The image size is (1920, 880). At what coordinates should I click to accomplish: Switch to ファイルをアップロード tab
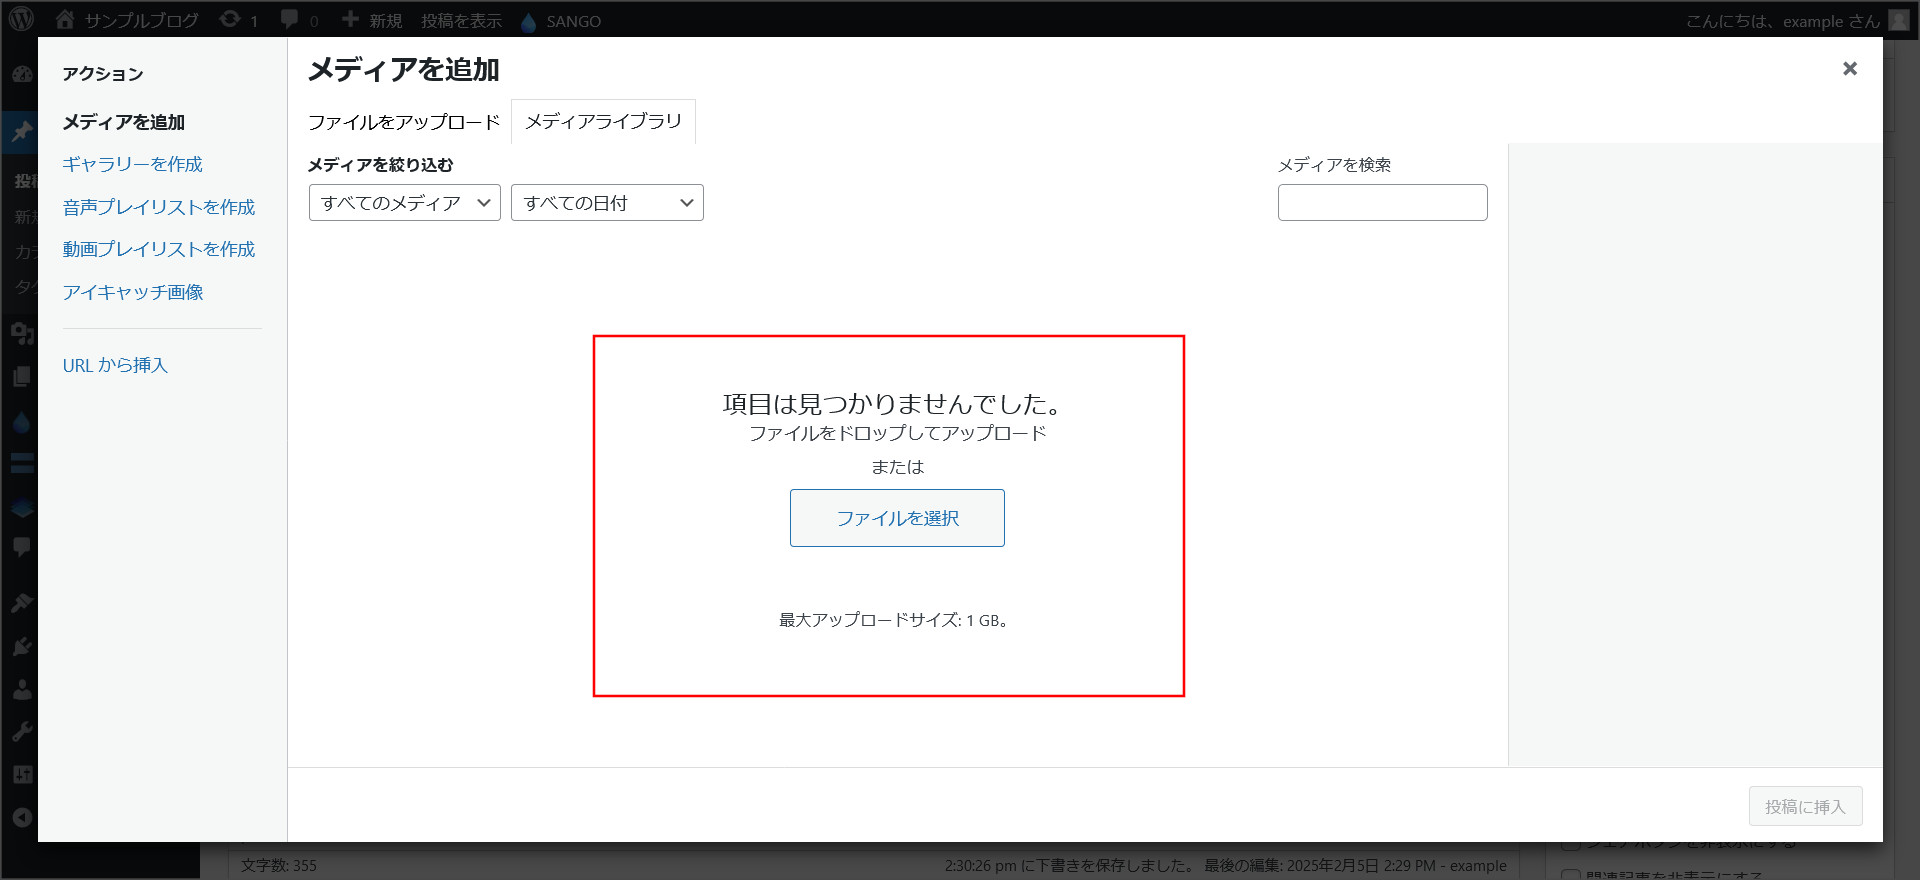403,122
